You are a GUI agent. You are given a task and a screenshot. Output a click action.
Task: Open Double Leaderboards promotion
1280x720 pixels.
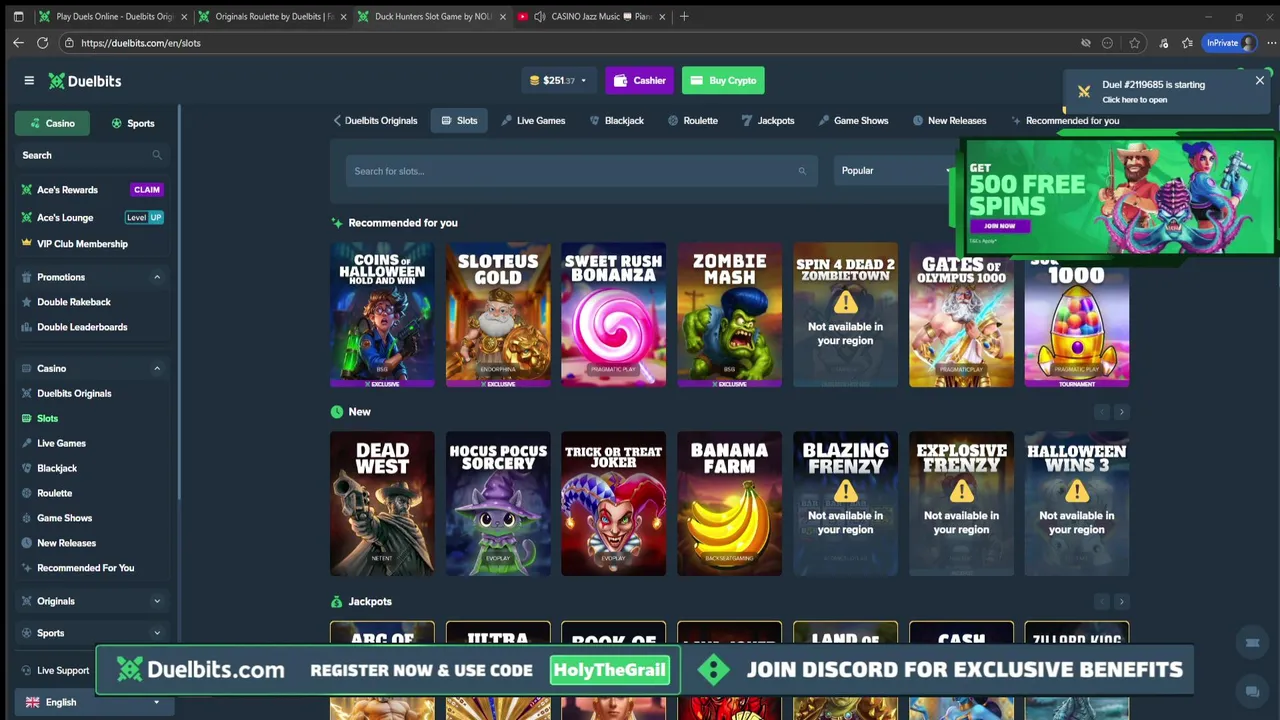(82, 327)
